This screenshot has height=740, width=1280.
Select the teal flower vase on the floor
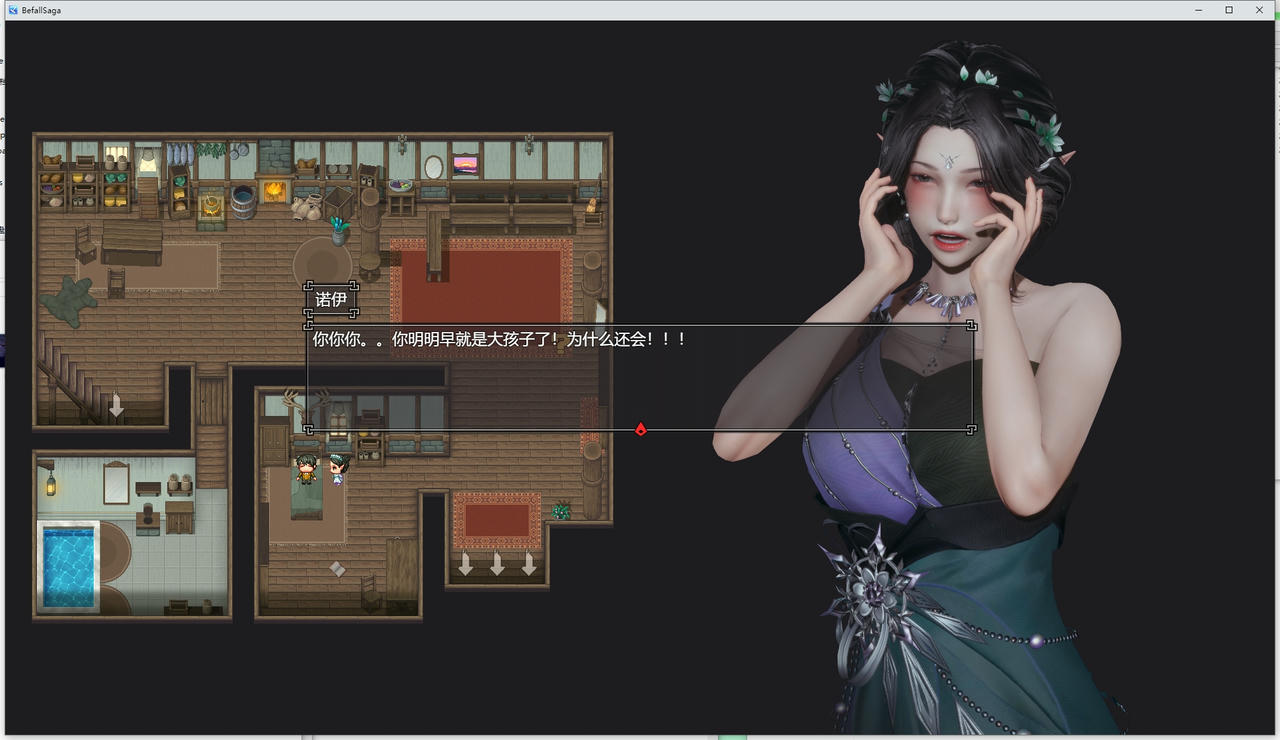[x=338, y=232]
